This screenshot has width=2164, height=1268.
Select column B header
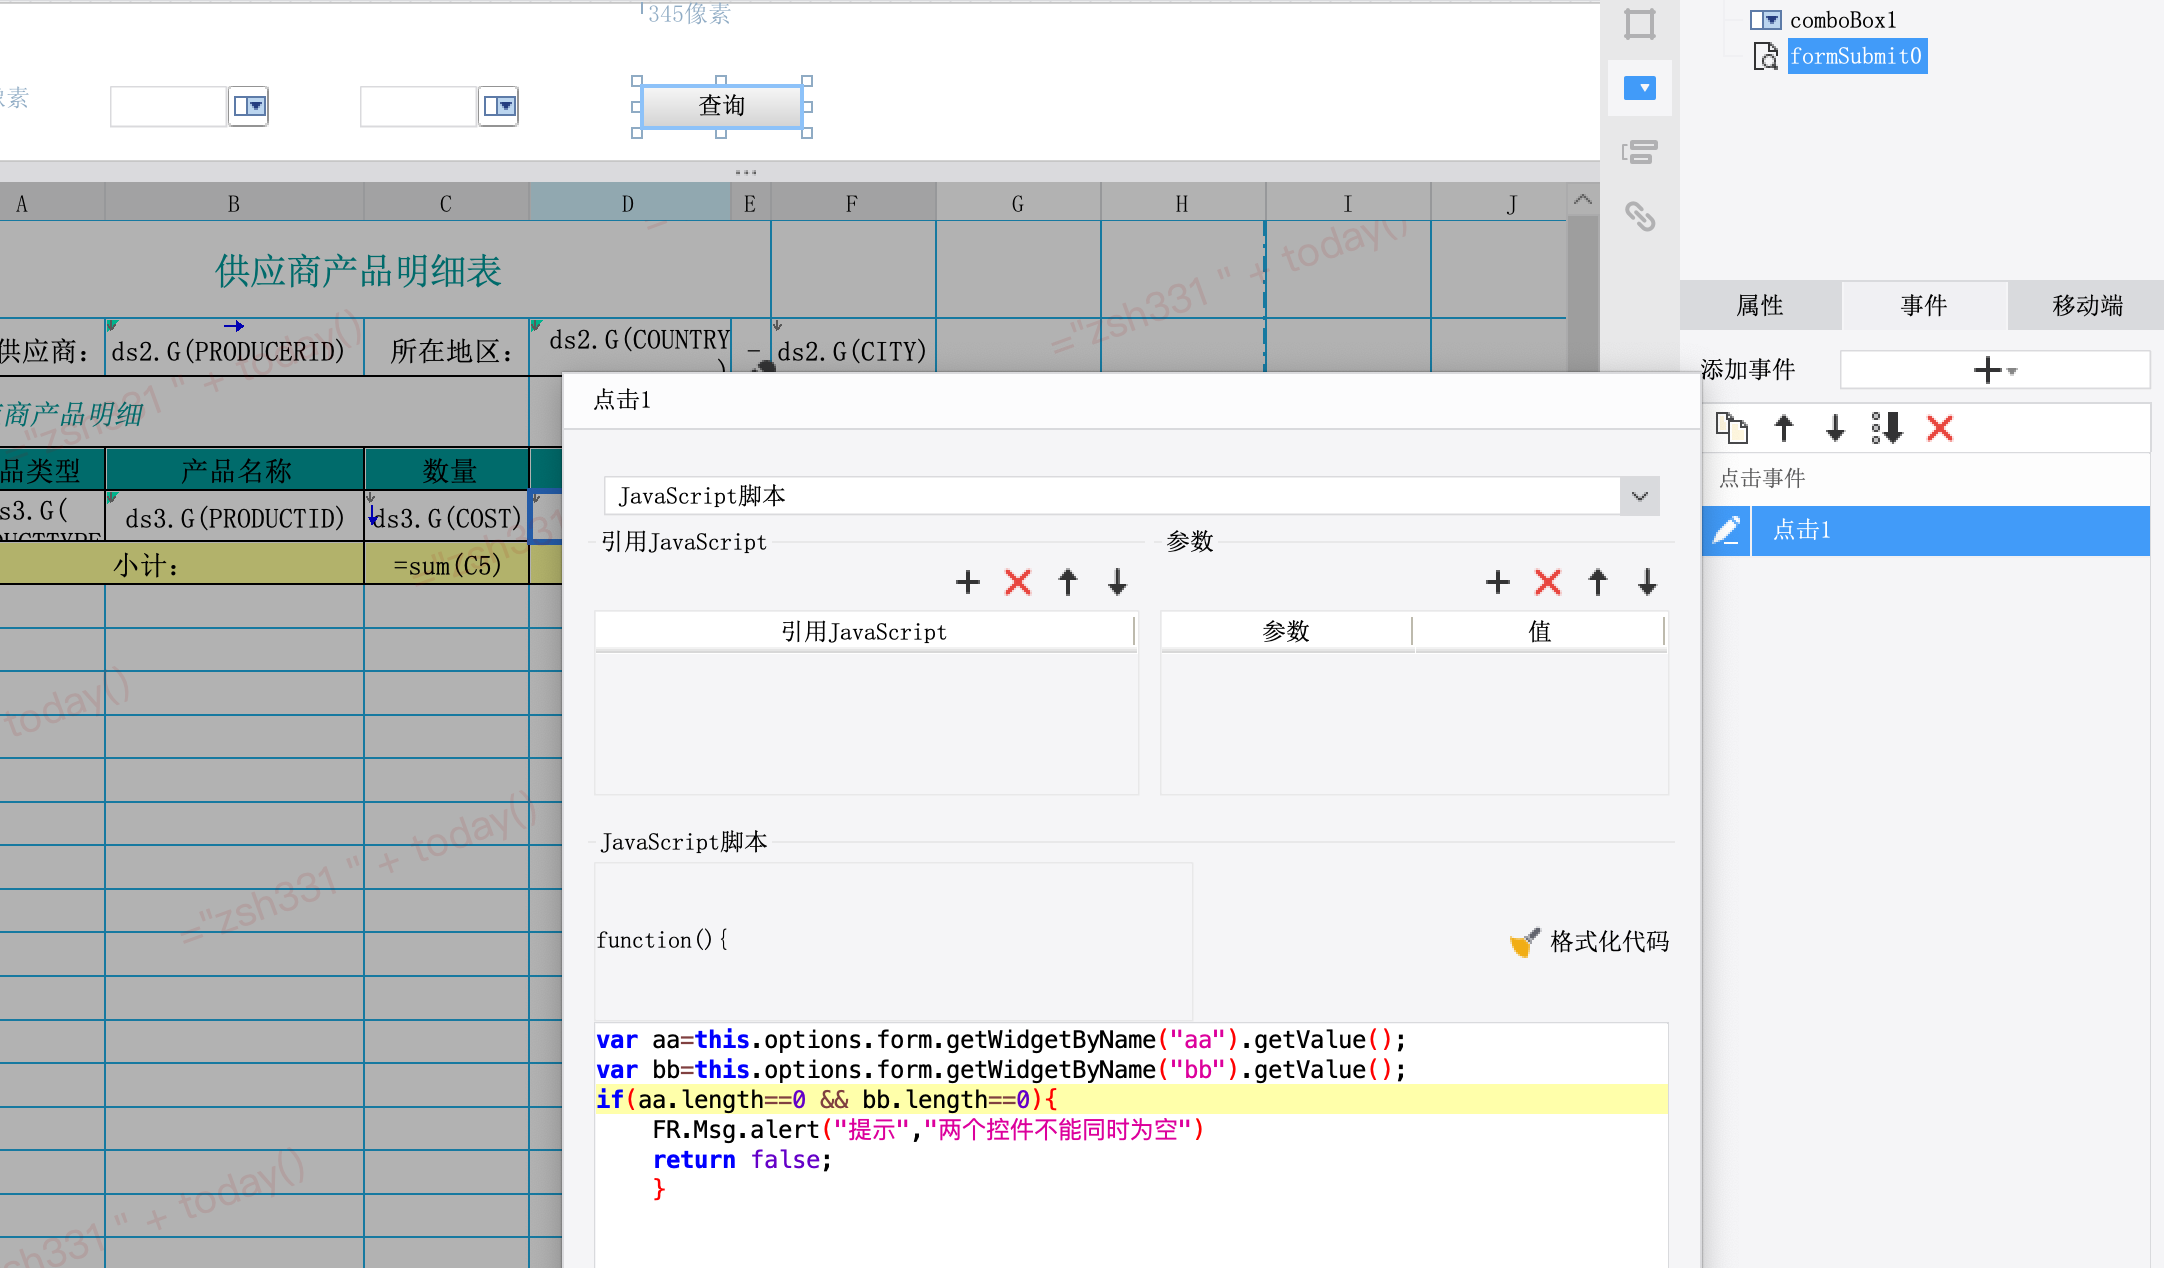click(x=234, y=203)
